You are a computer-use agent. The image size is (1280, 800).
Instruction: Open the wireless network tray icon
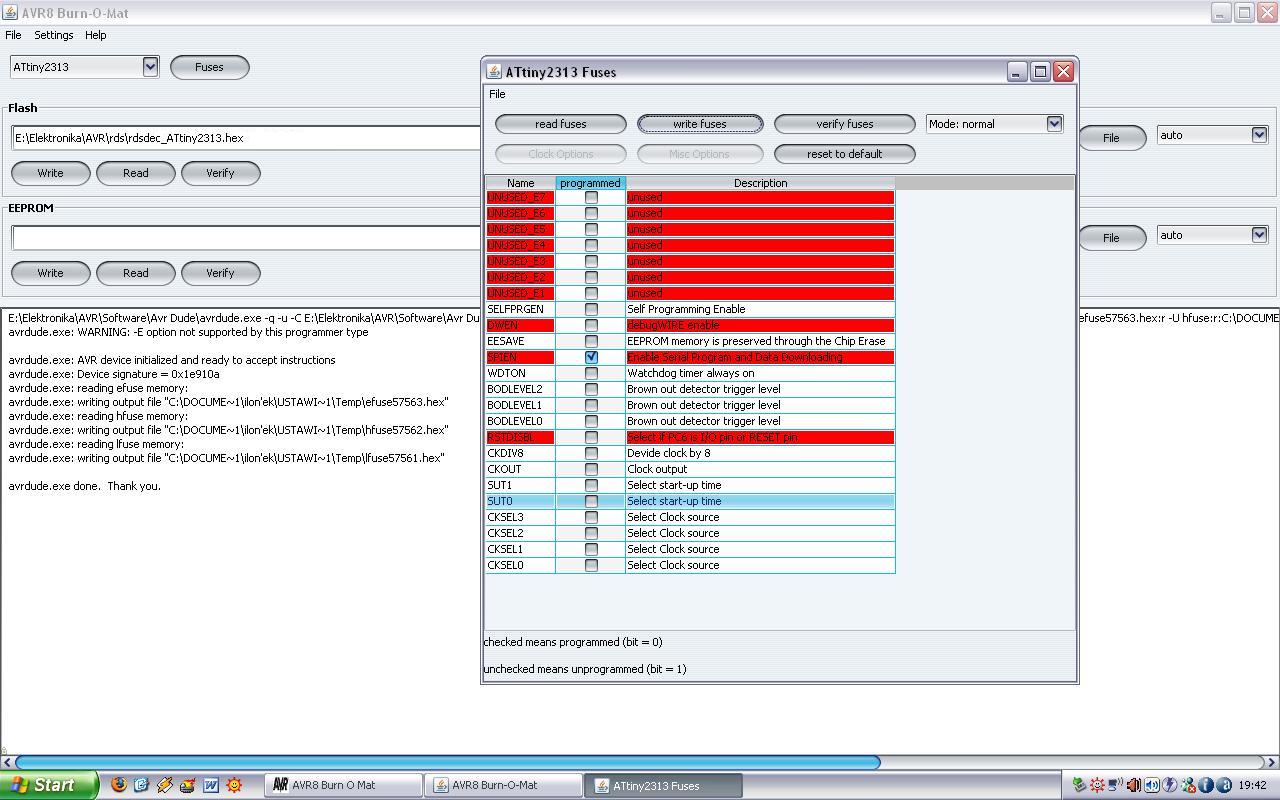pos(1115,785)
